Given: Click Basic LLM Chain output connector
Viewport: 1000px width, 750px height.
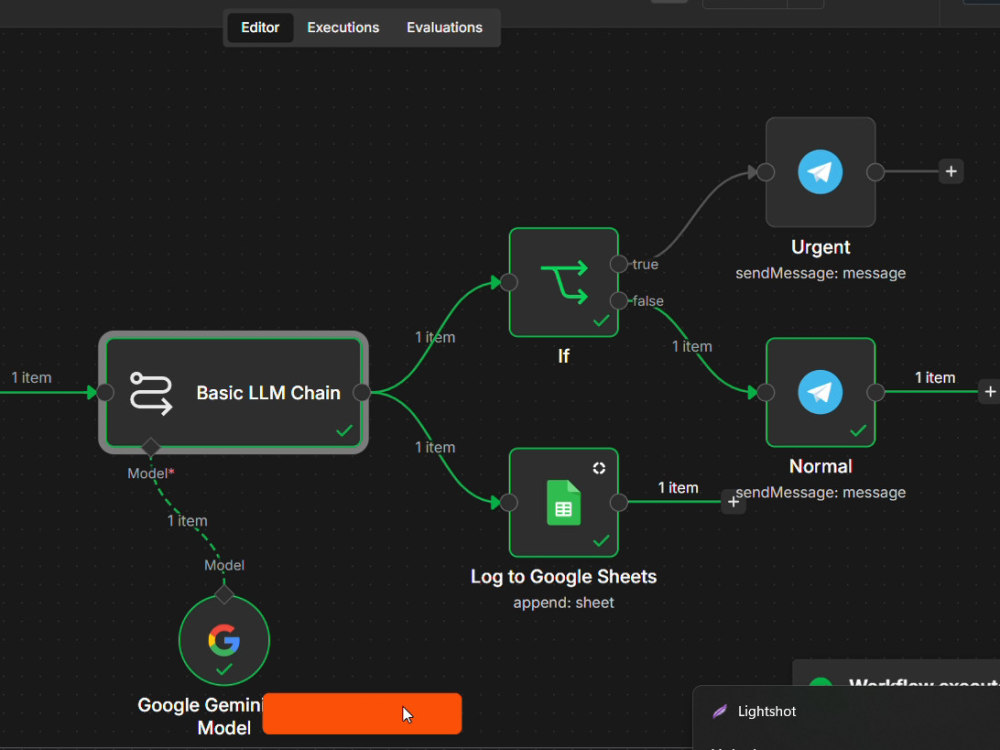Looking at the screenshot, I should [x=362, y=392].
